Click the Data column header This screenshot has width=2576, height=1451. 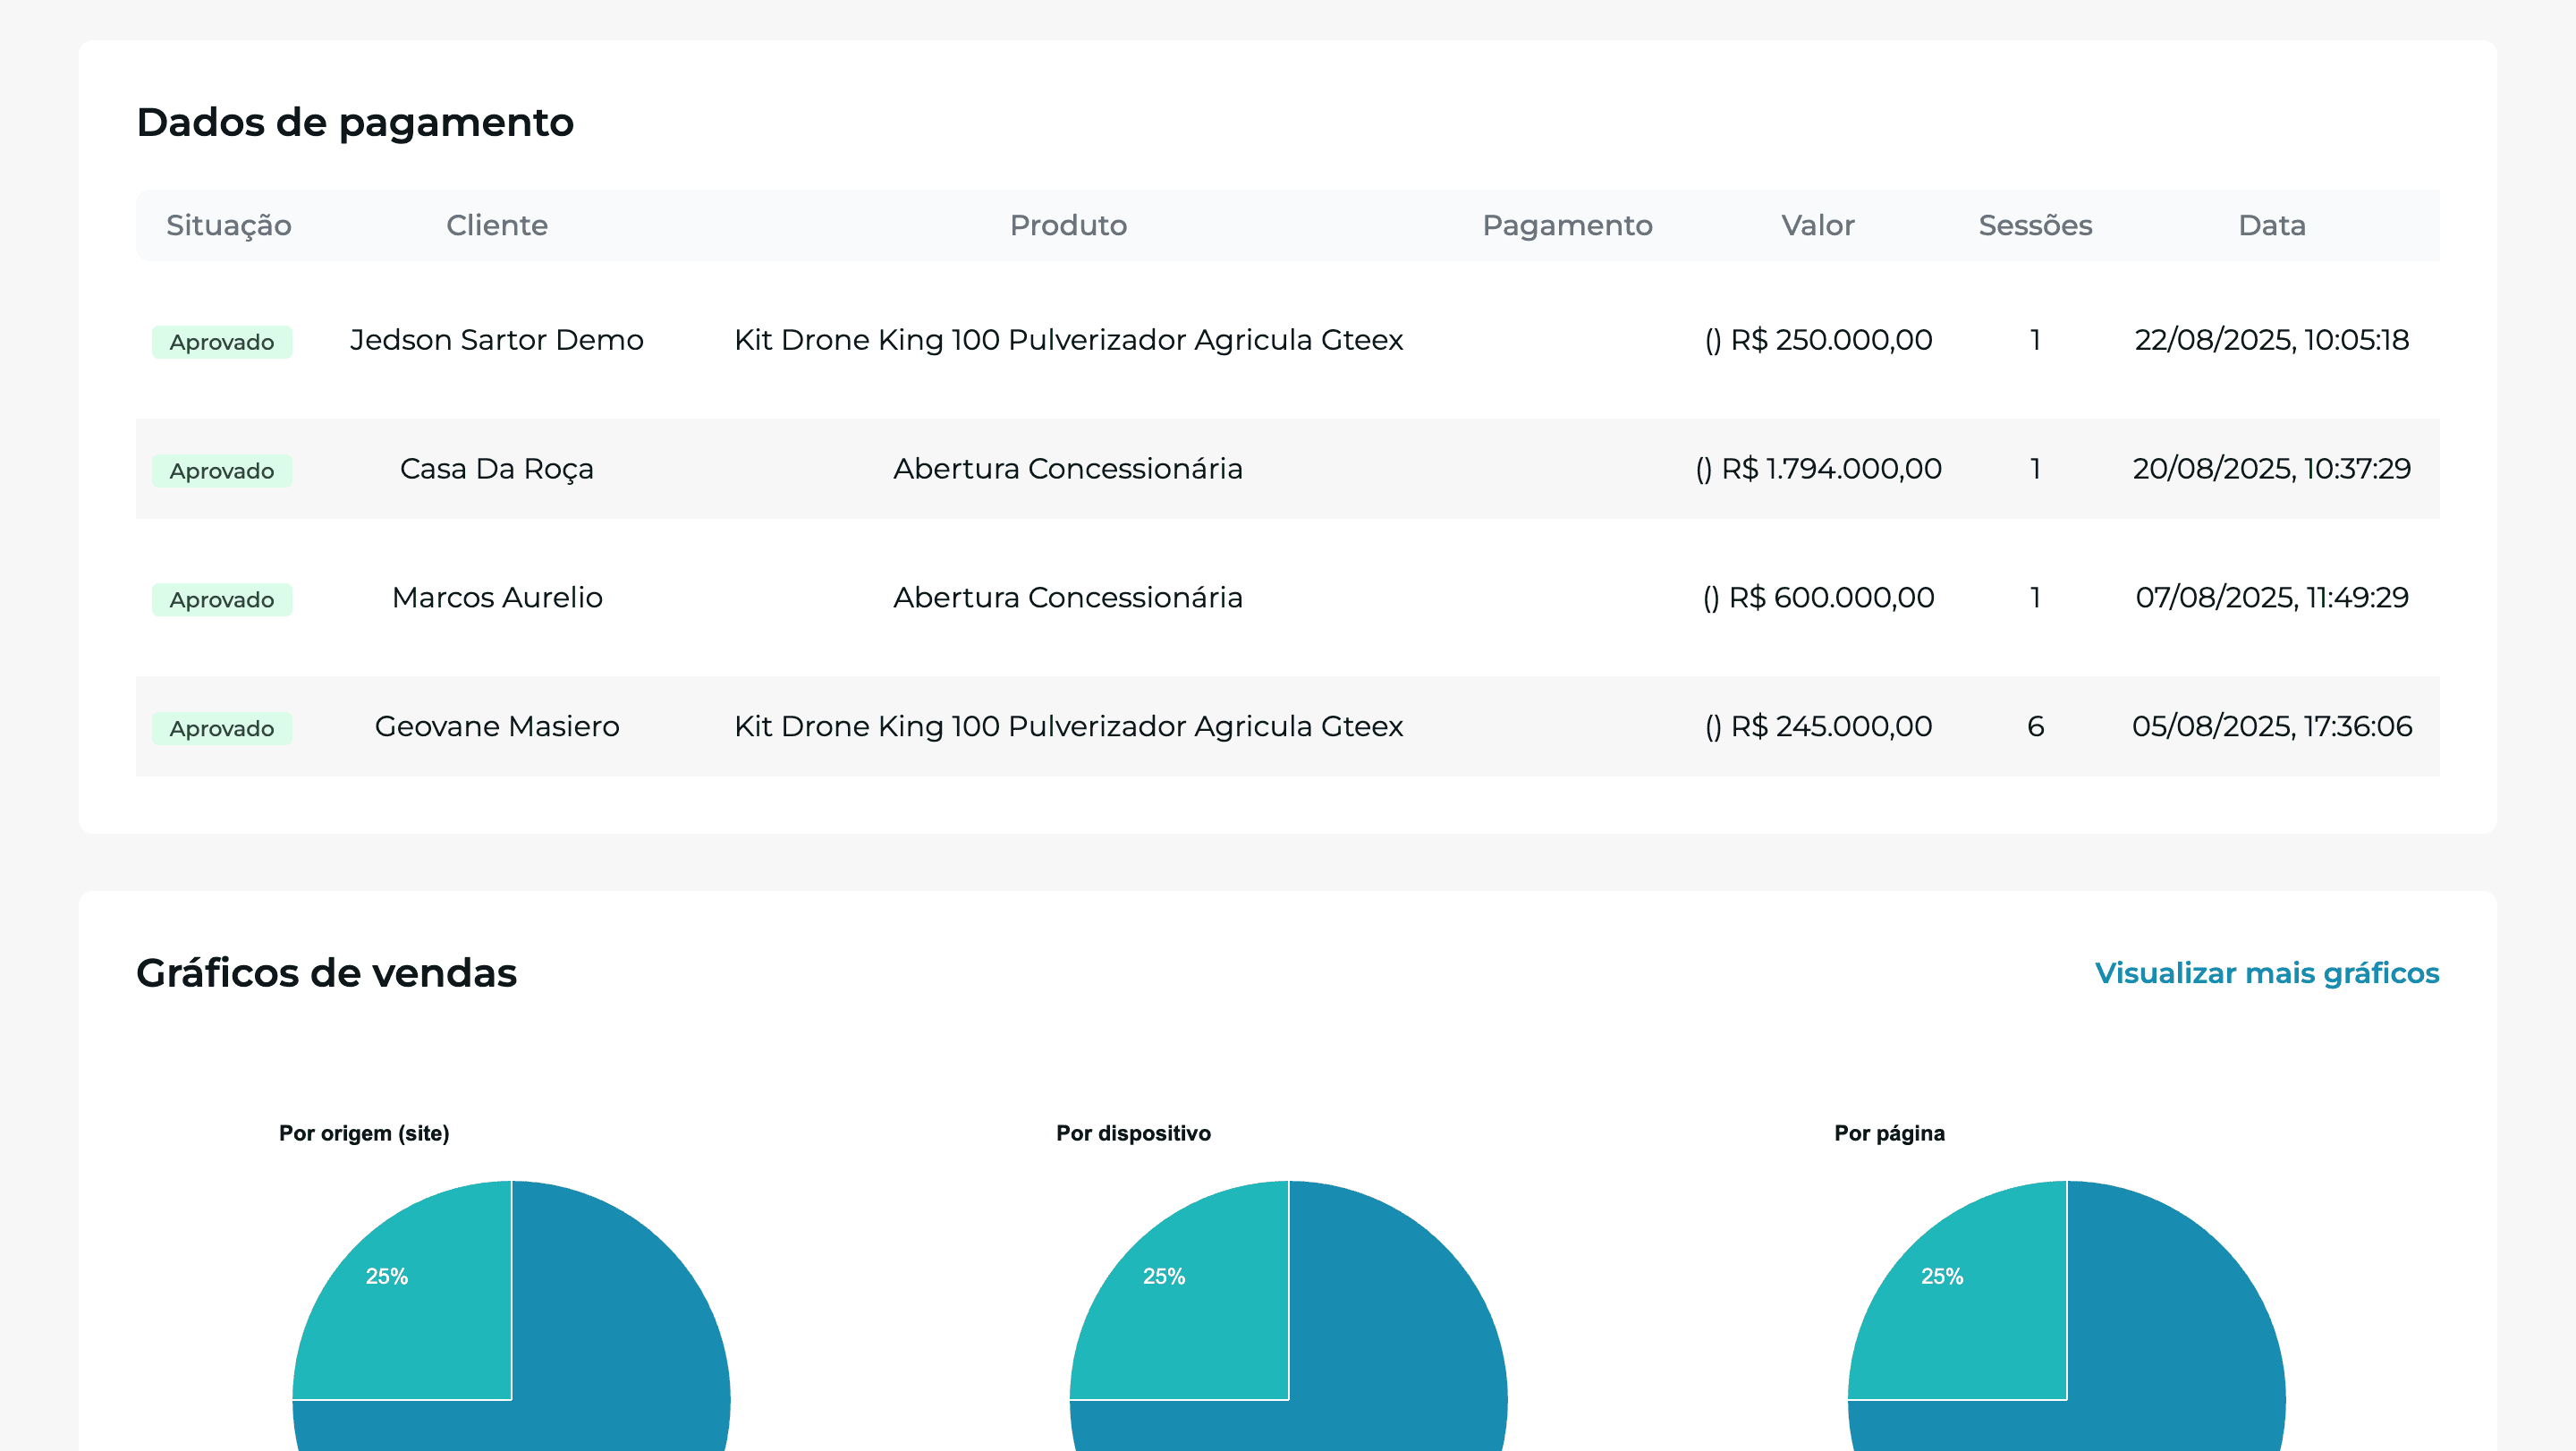point(2271,225)
